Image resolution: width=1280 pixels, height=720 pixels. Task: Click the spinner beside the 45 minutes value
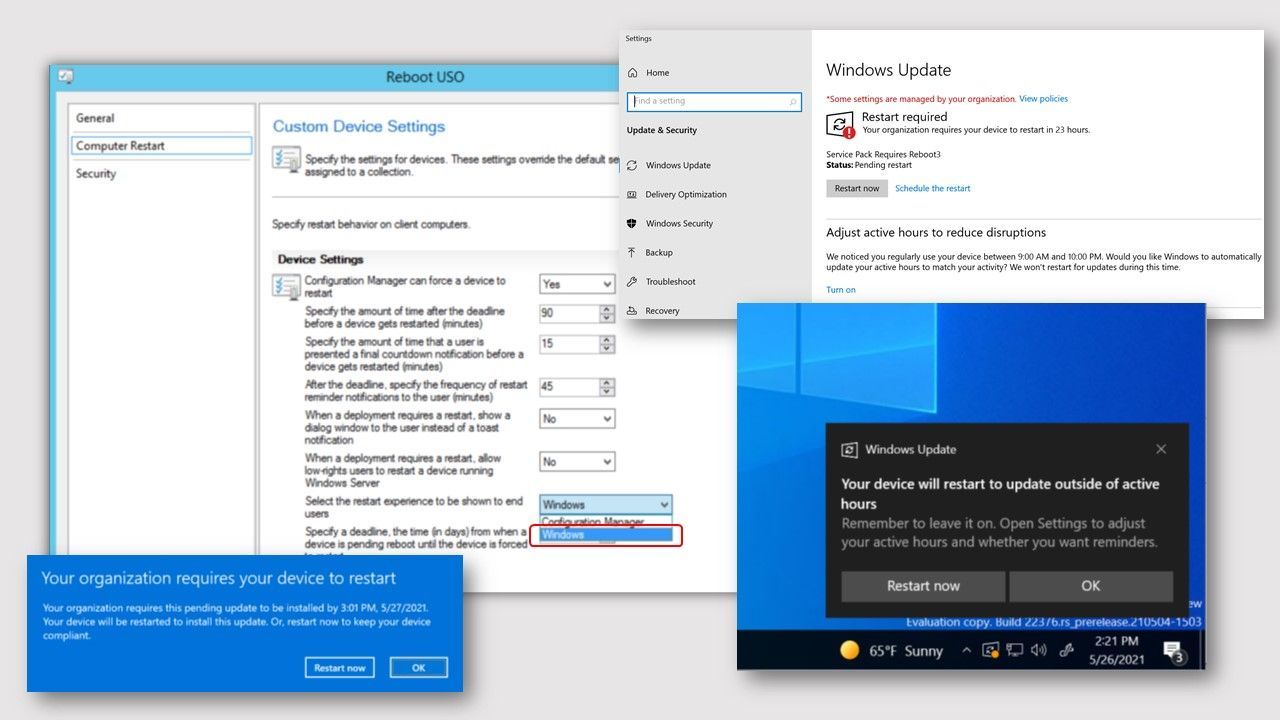tap(607, 387)
